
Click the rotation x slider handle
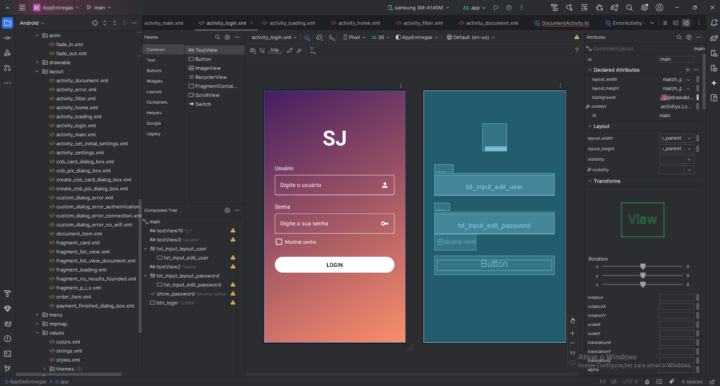643,267
